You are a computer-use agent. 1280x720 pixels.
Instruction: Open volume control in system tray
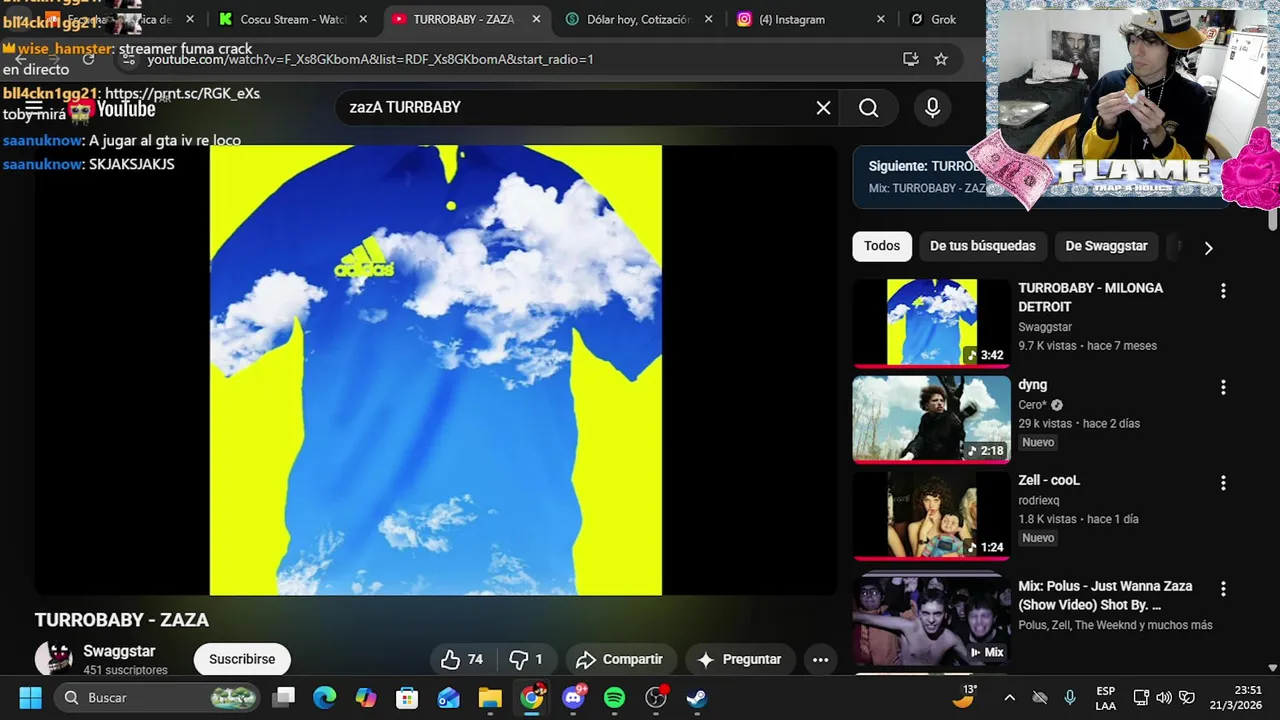[1164, 697]
